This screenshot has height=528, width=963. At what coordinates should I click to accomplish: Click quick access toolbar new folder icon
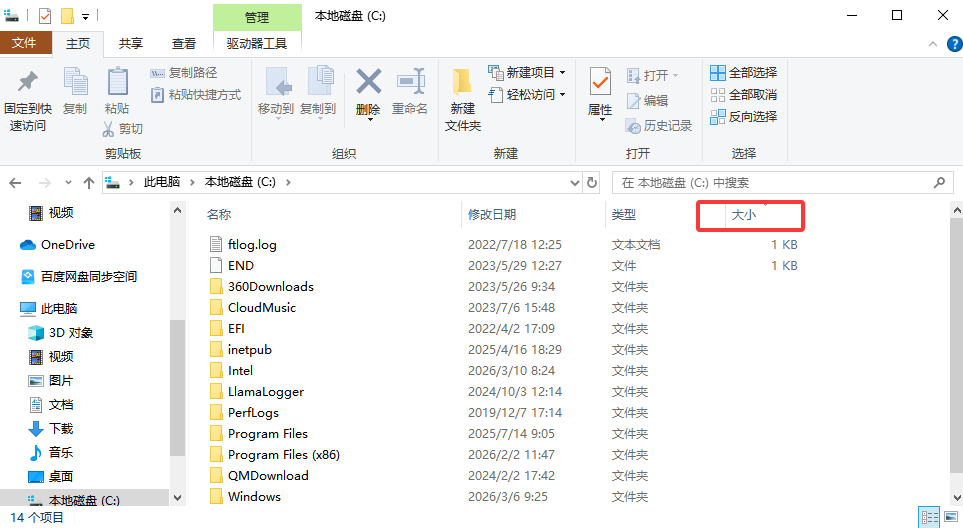click(x=68, y=16)
